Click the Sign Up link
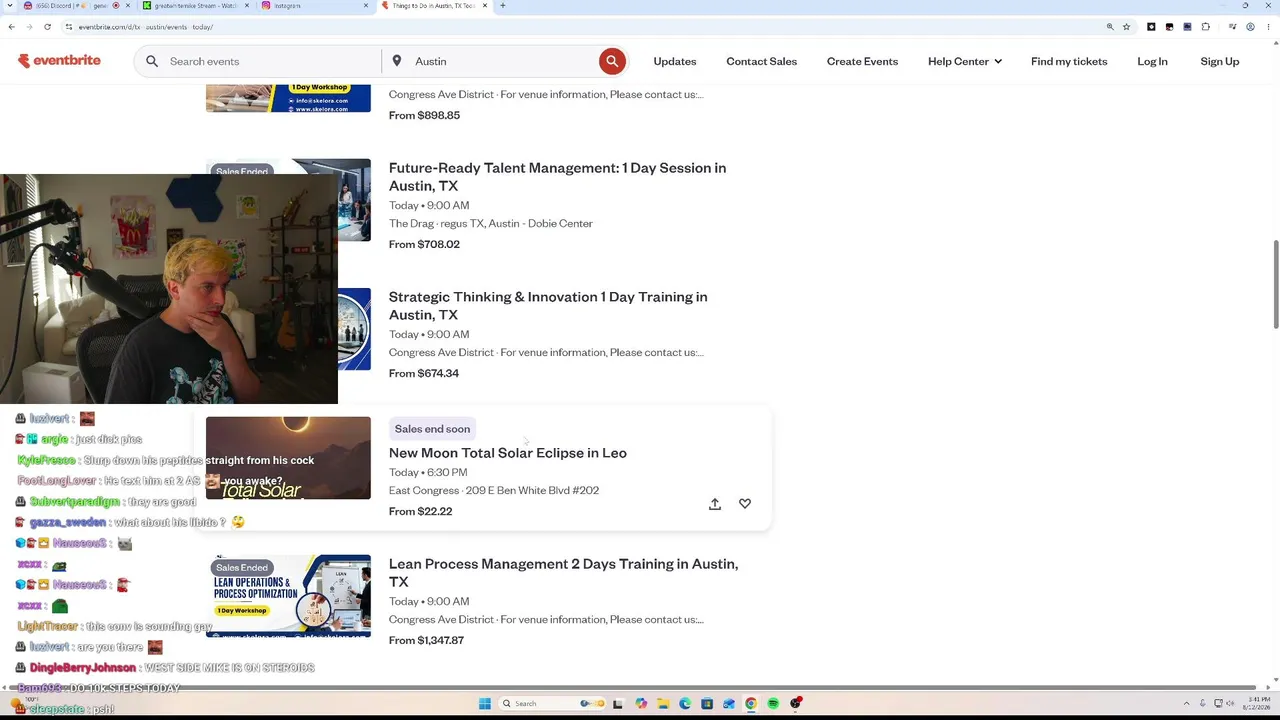The image size is (1280, 720). (1219, 61)
